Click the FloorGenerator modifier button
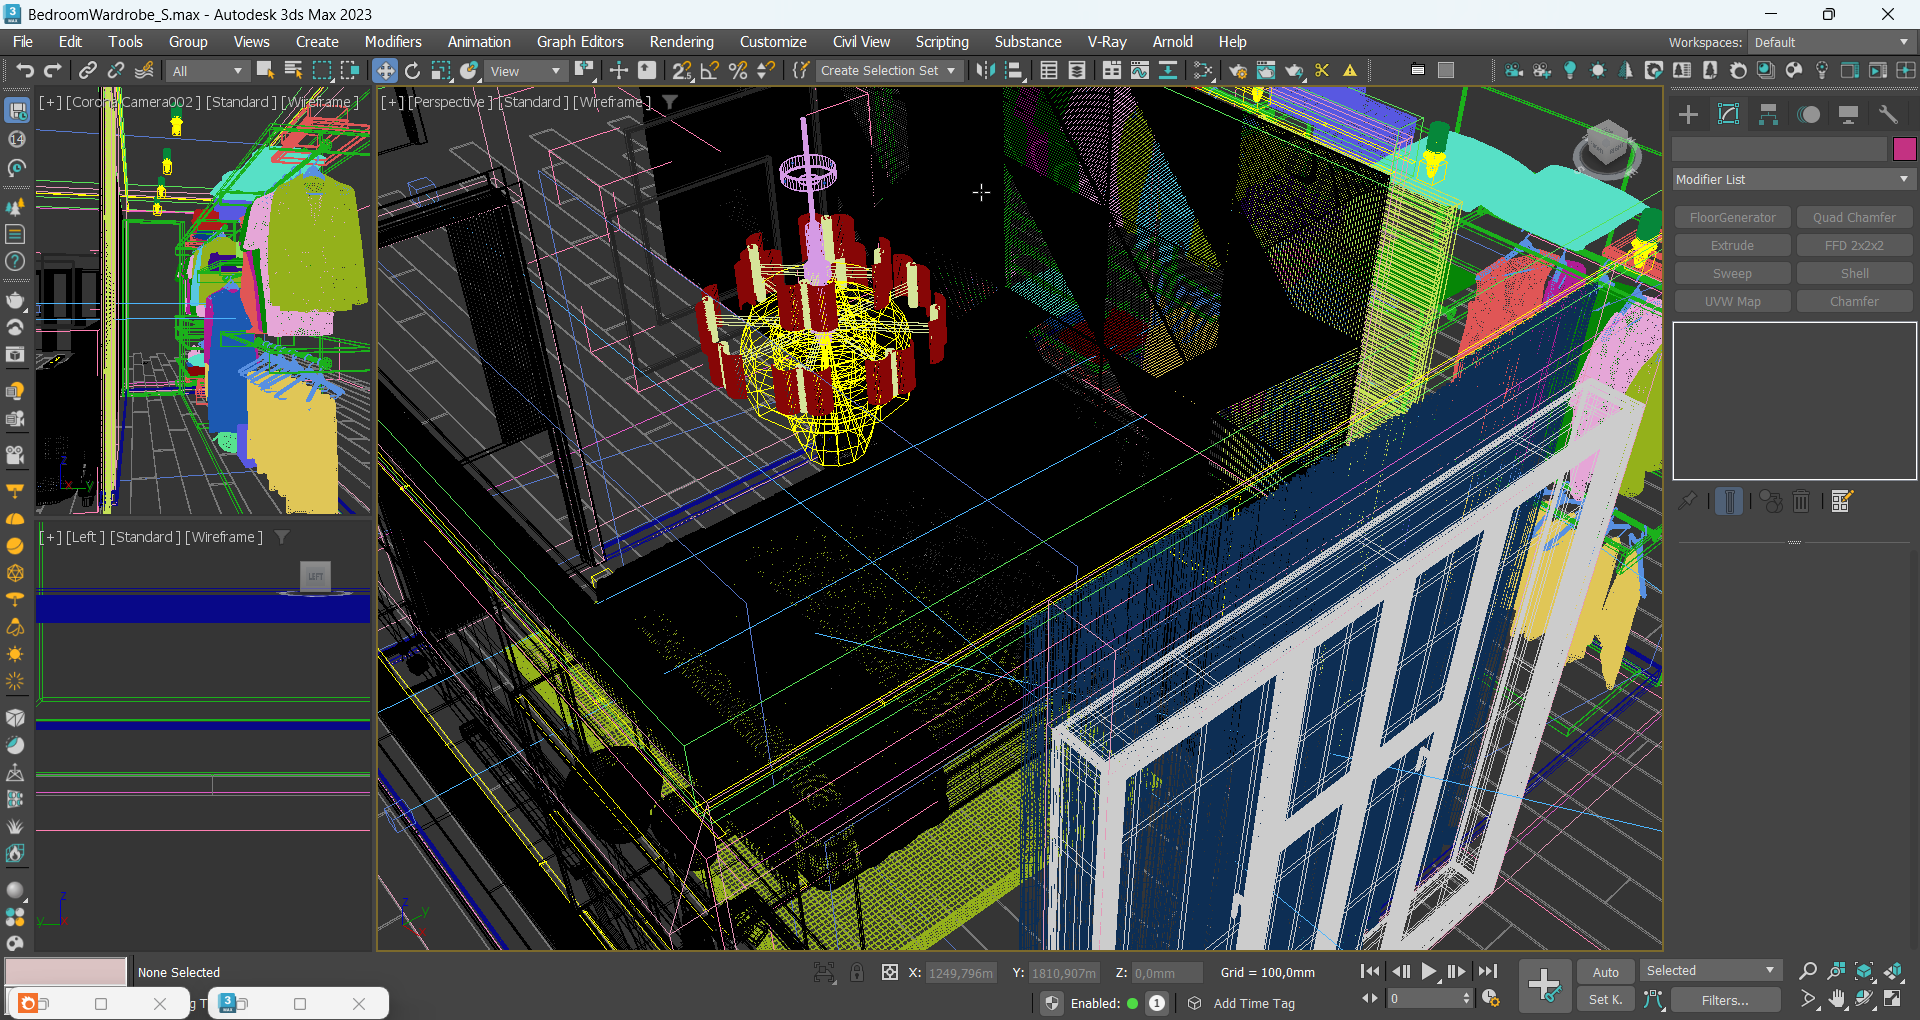Viewport: 1920px width, 1020px height. point(1732,218)
